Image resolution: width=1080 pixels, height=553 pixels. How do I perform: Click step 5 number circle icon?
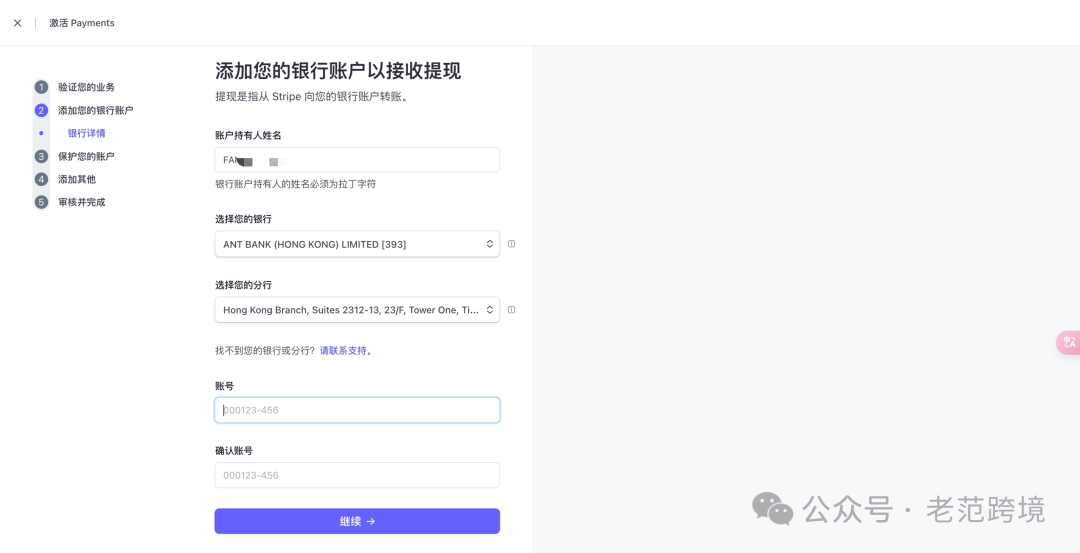41,202
